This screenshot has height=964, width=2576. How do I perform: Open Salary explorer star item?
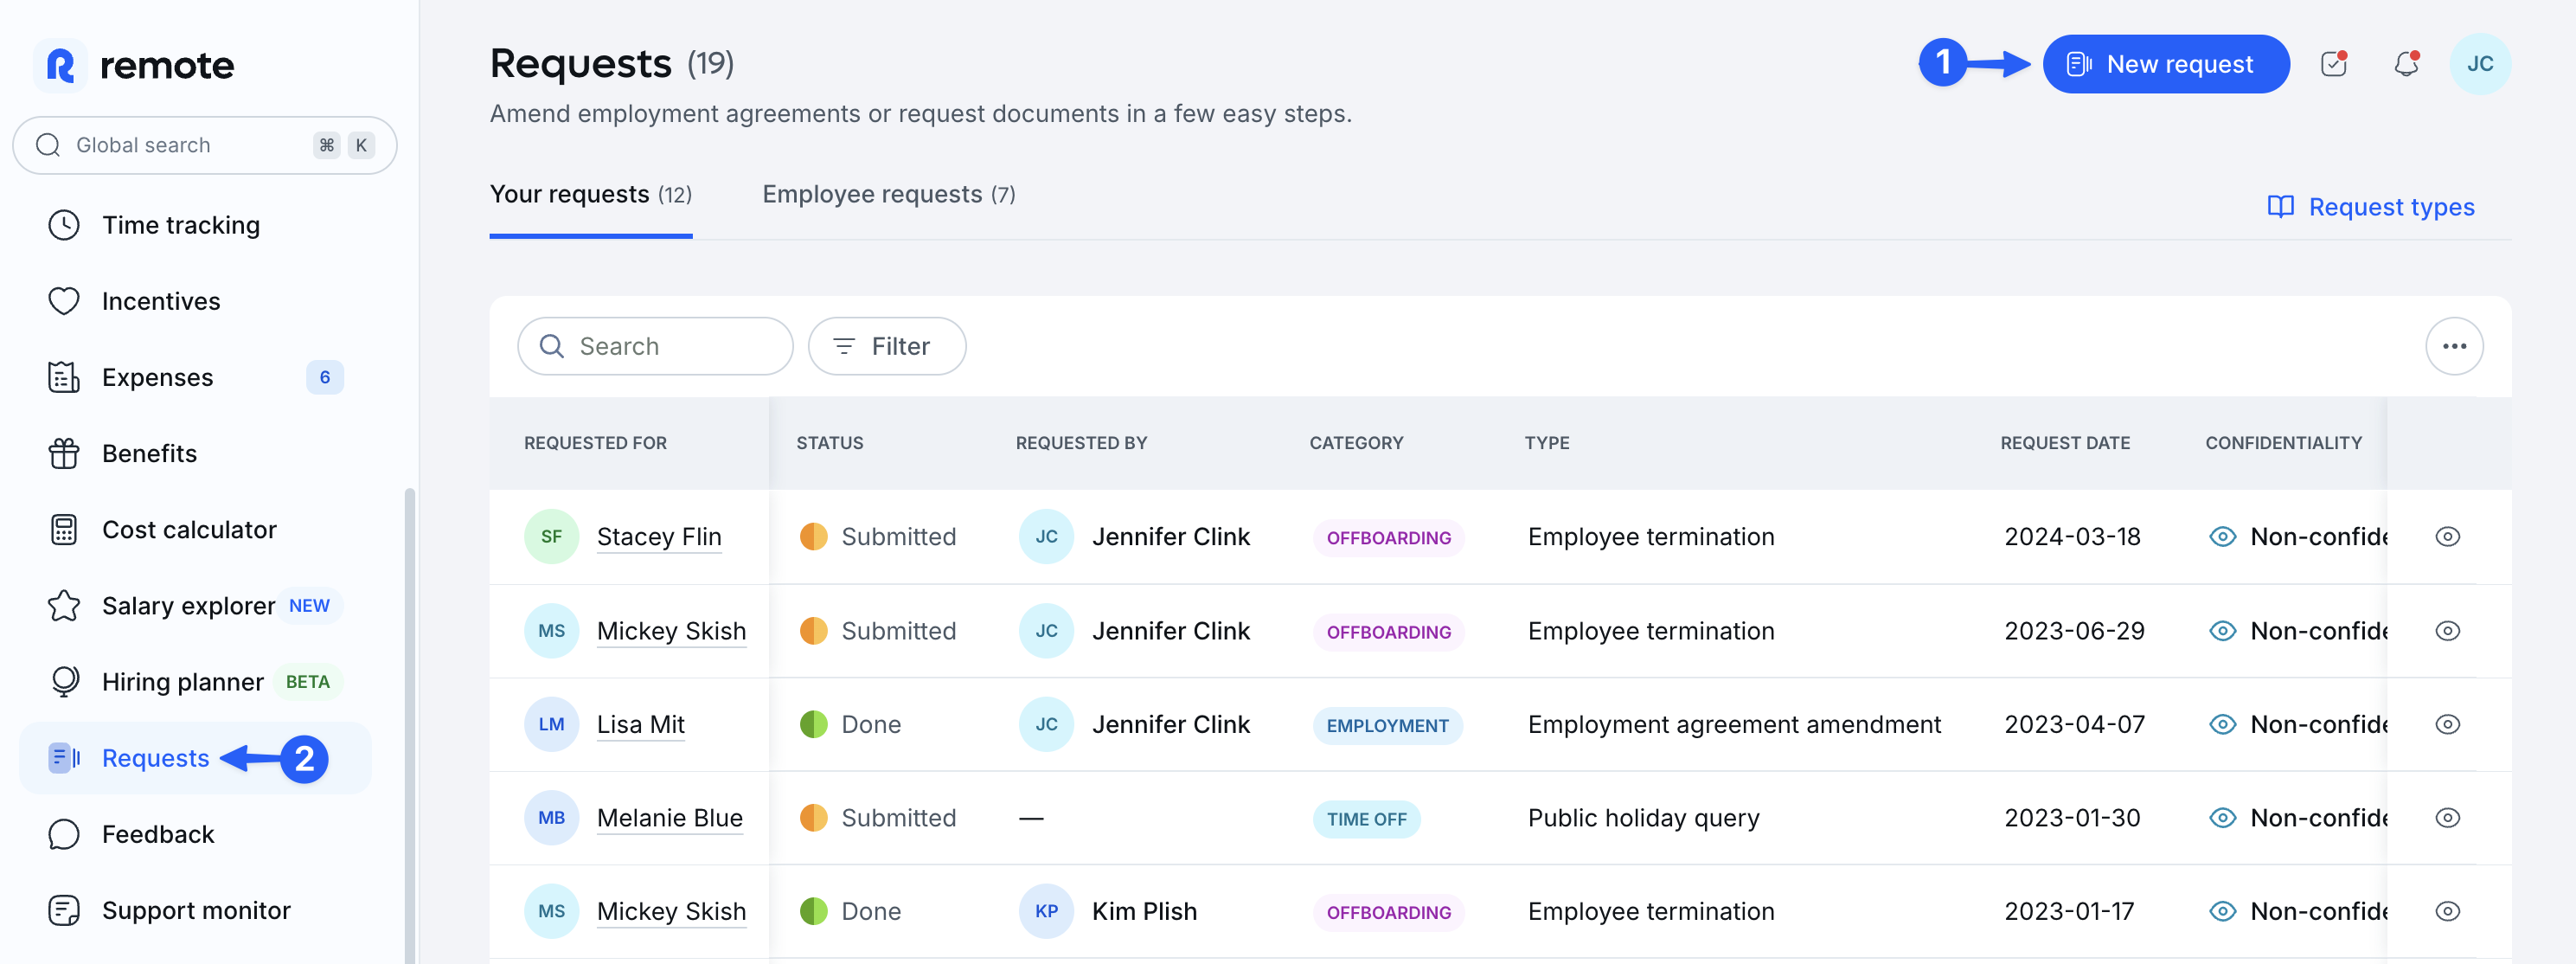[x=188, y=605]
